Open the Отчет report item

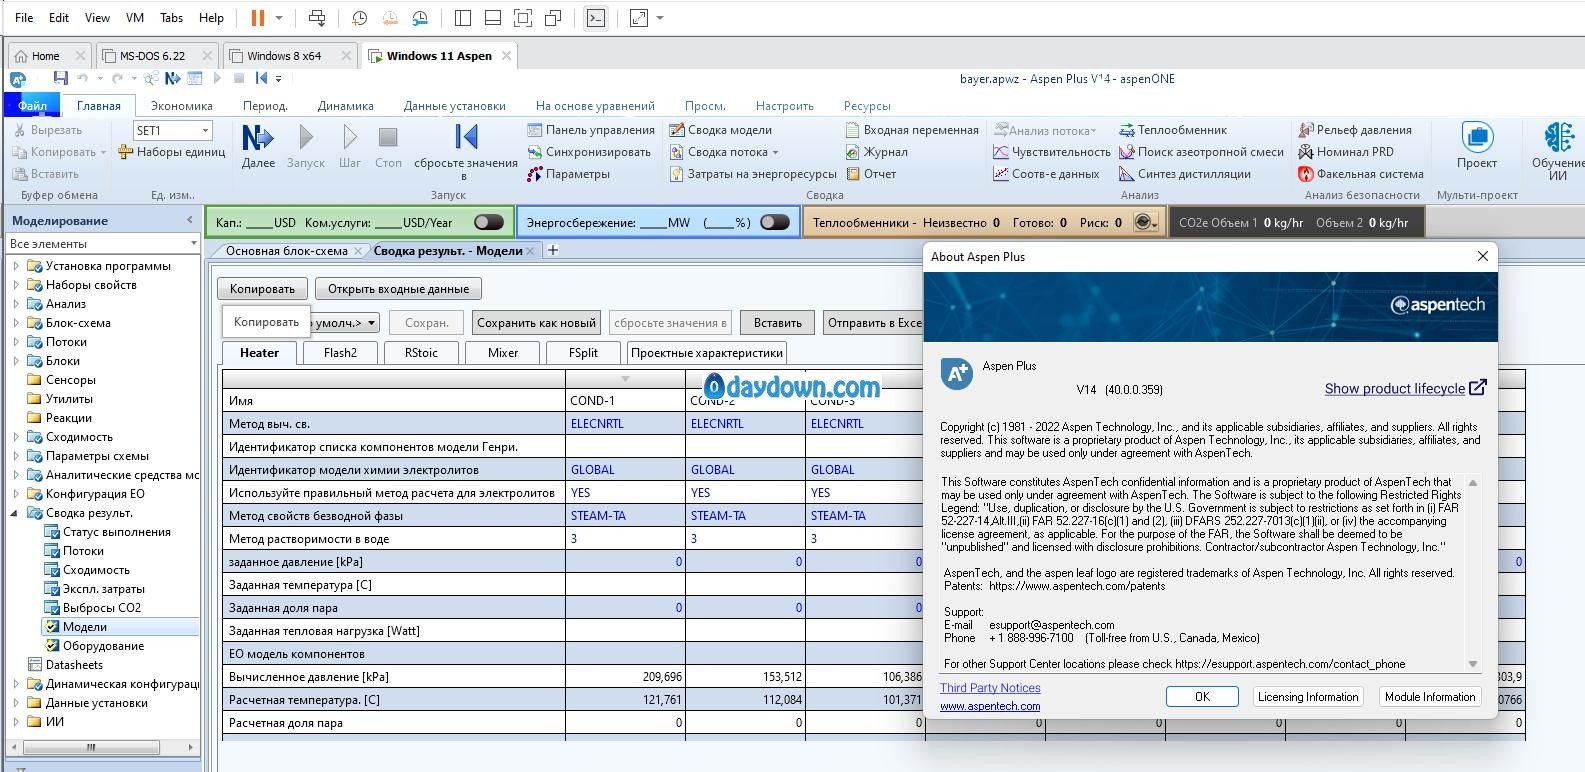pyautogui.click(x=870, y=174)
